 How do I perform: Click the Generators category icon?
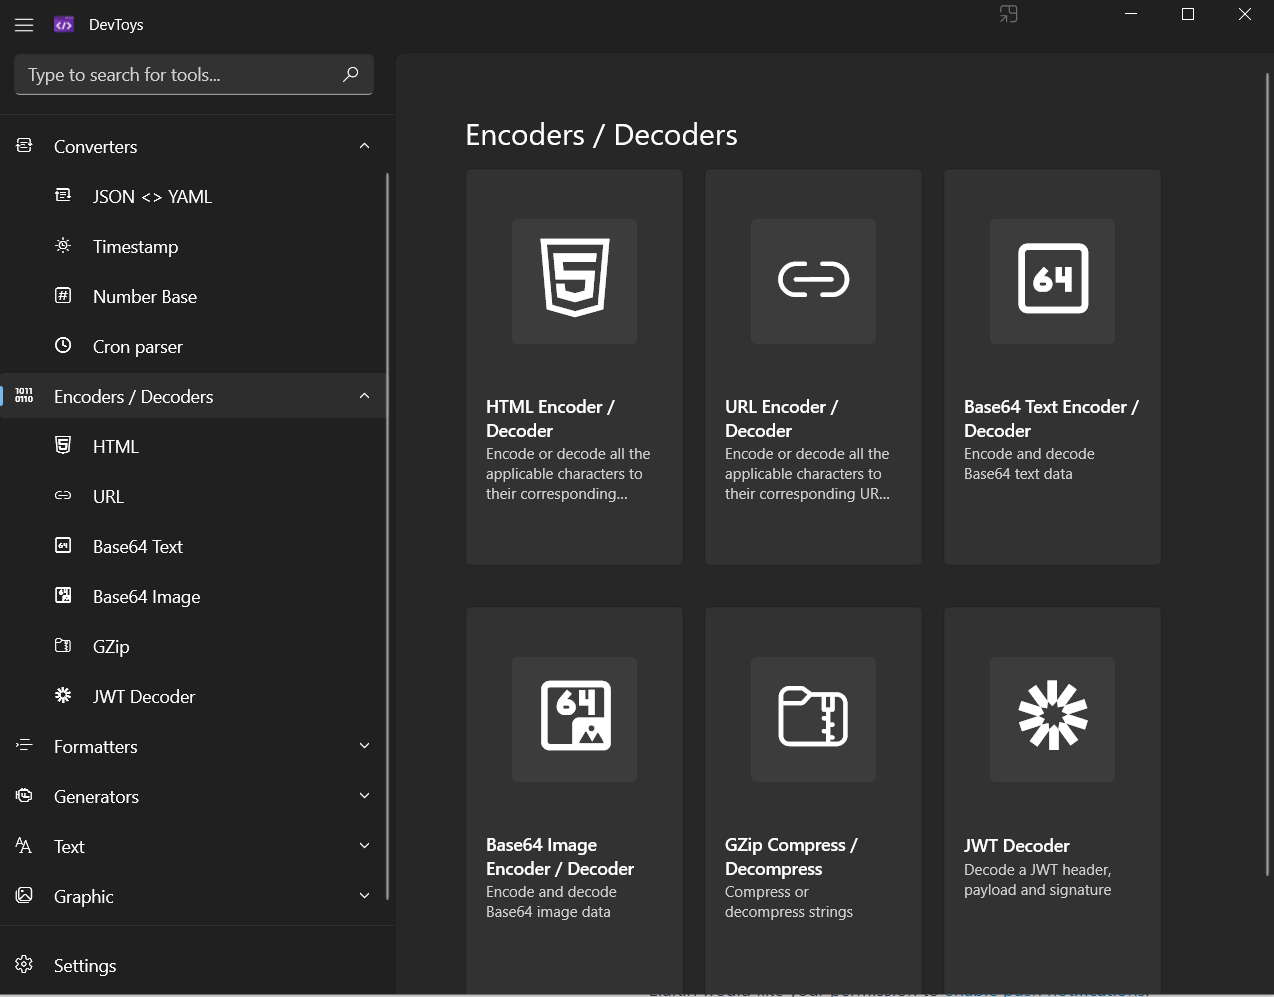(x=24, y=796)
